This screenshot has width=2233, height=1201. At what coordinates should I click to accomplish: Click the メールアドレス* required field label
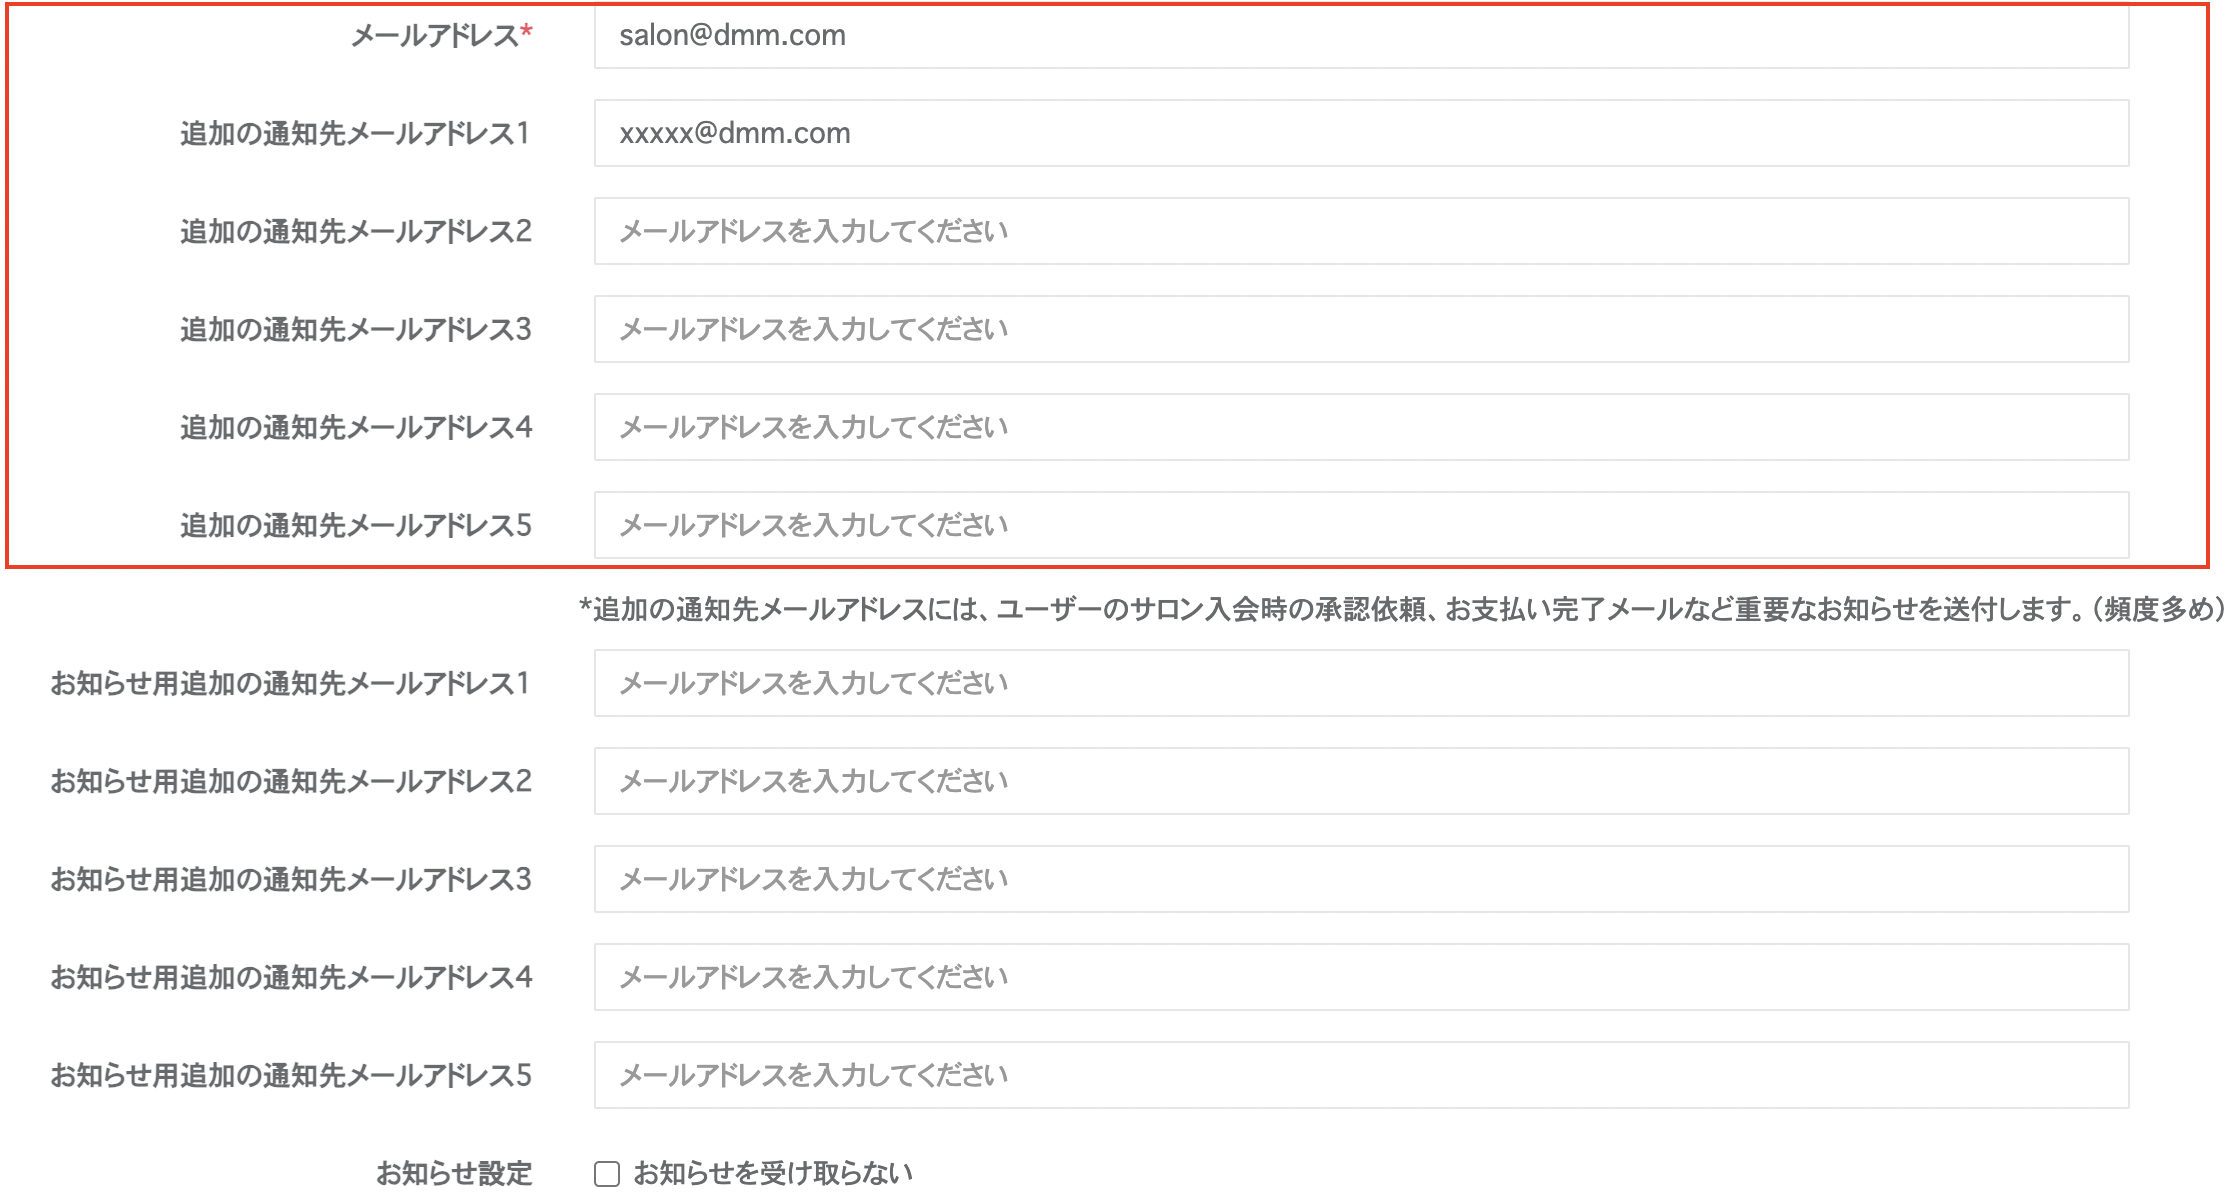[441, 36]
